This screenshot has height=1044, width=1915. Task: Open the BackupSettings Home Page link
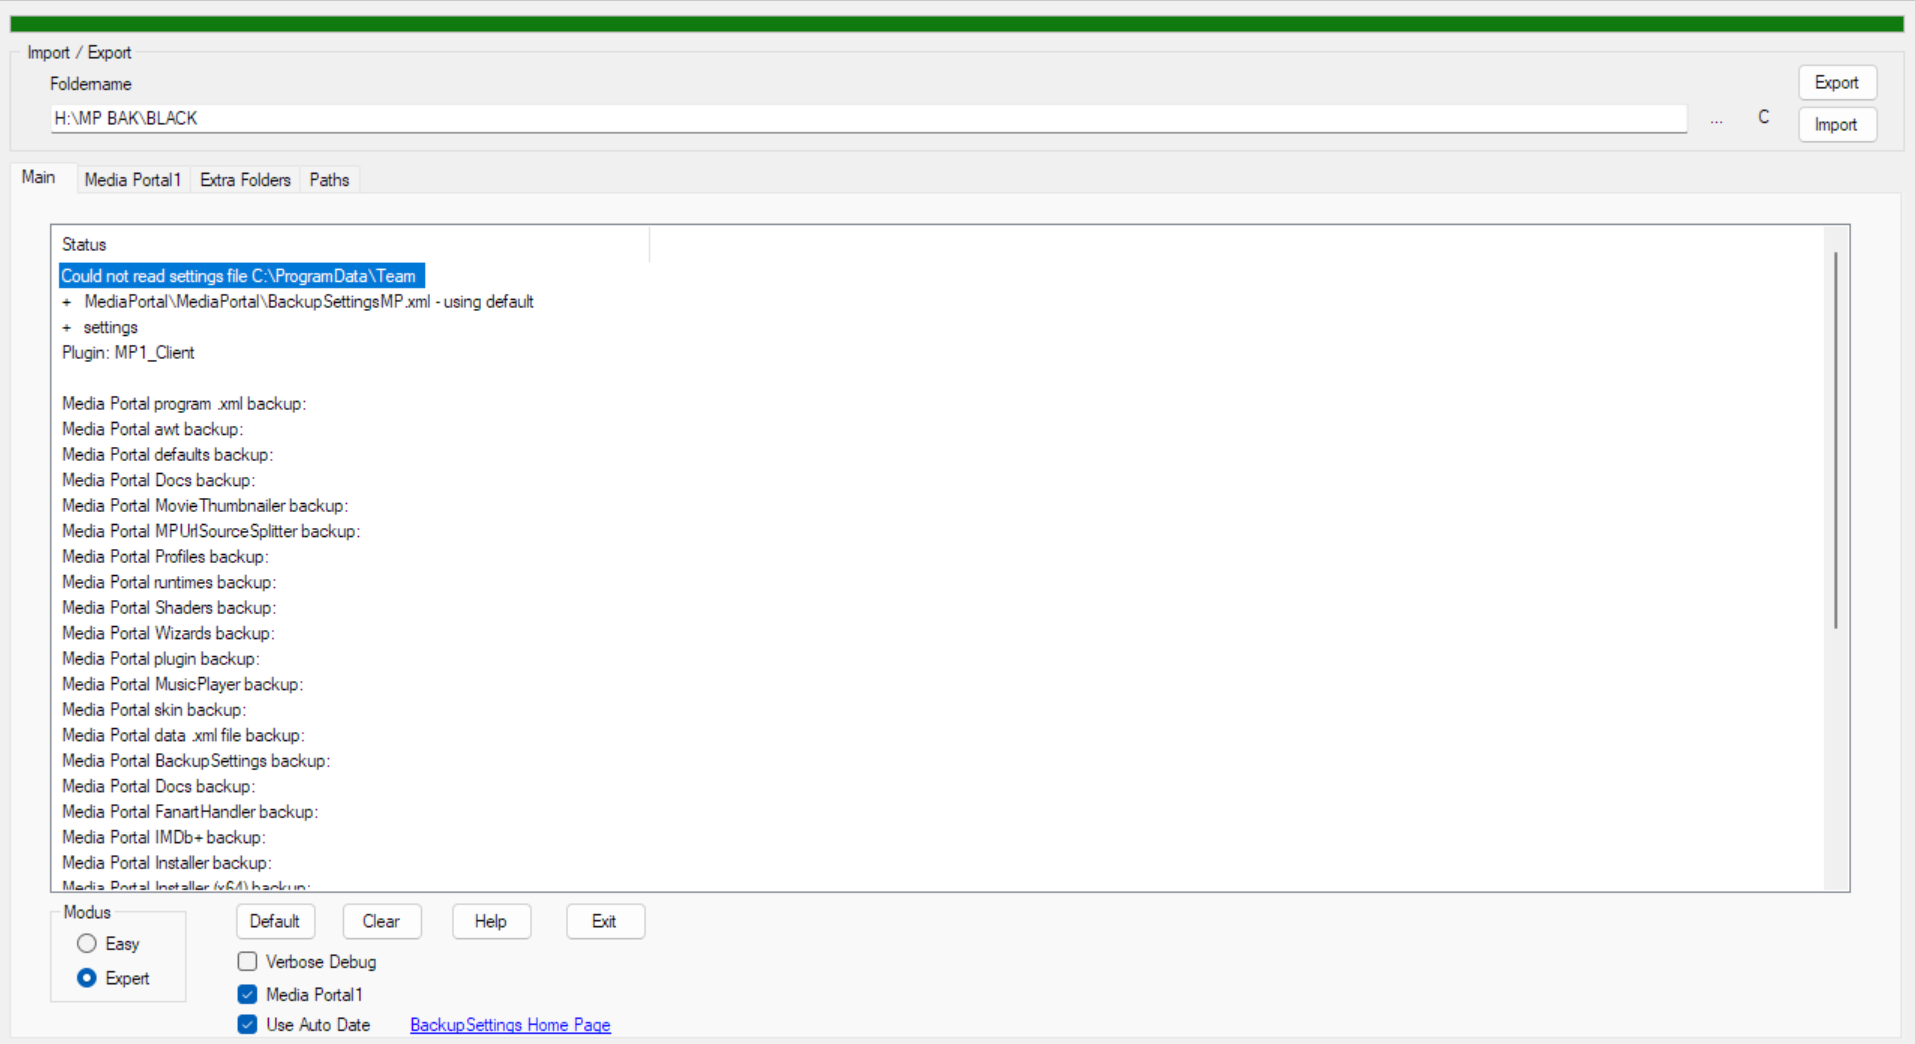point(510,1025)
